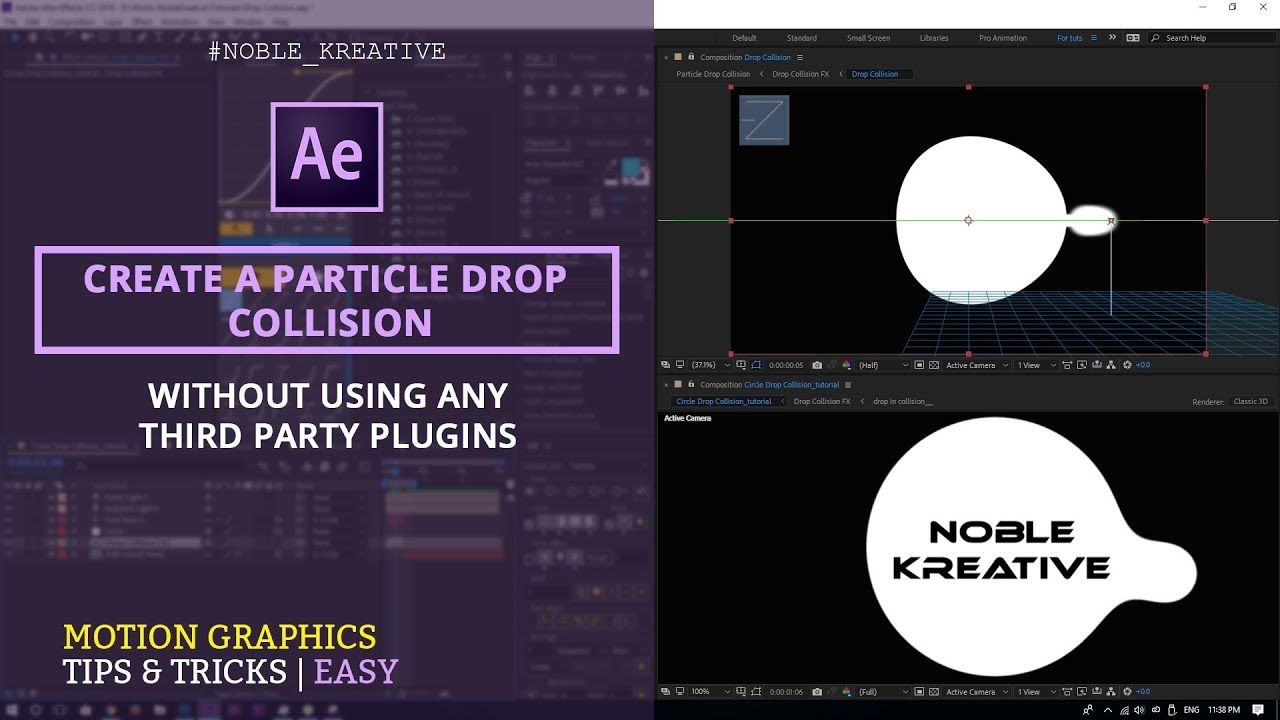Navigate to Particle Drop Collision breadcrumb
1280x720 pixels.
[713, 74]
